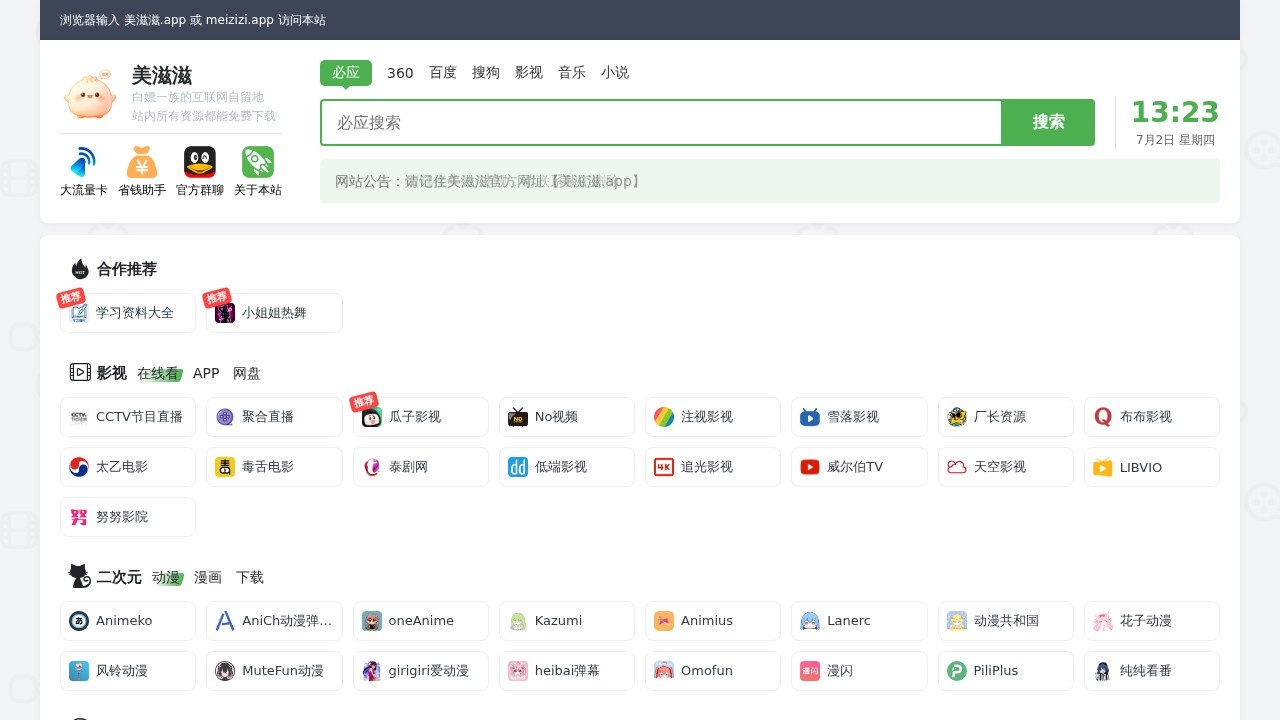This screenshot has width=1280, height=720.
Task: Switch search to 音乐 tab
Action: pos(572,73)
